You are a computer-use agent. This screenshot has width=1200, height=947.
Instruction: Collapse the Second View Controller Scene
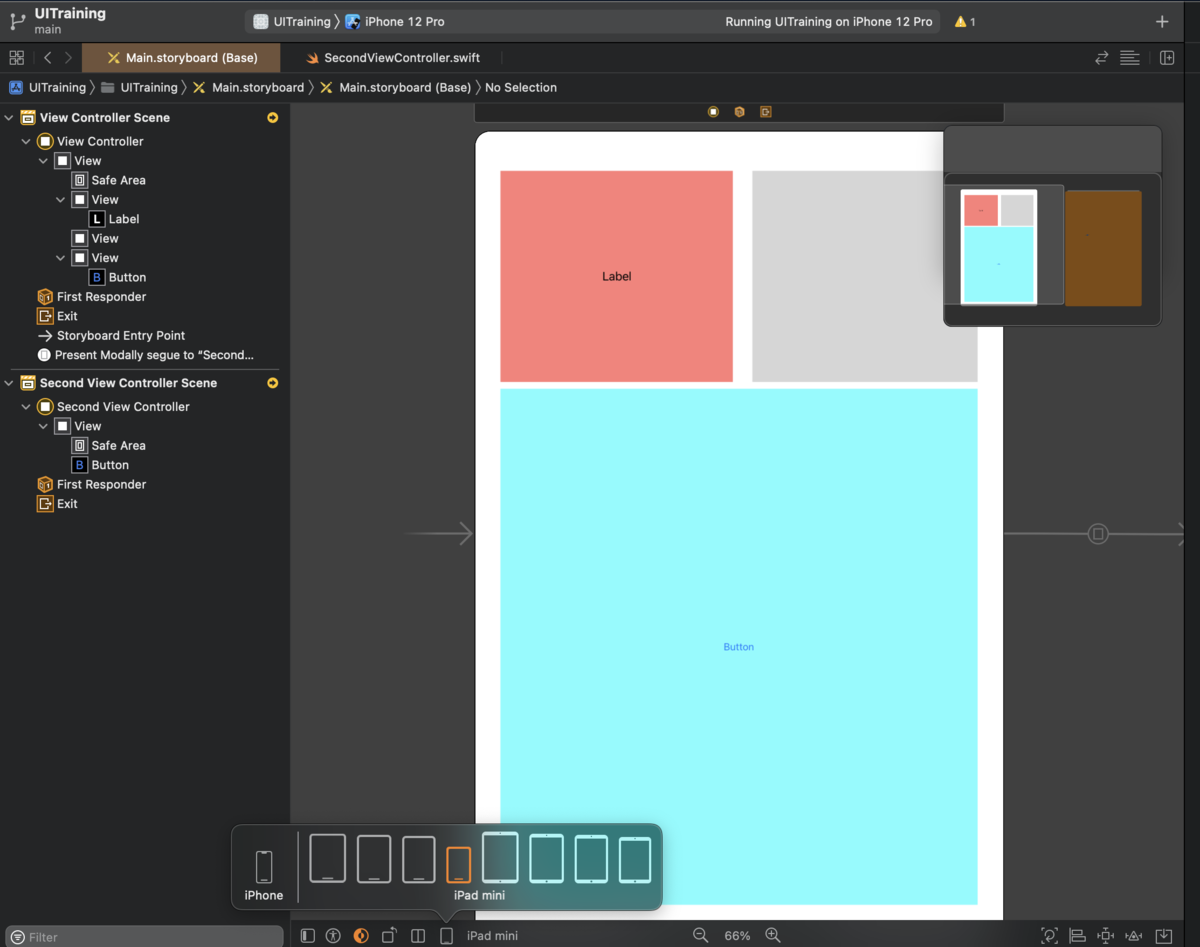click(9, 383)
